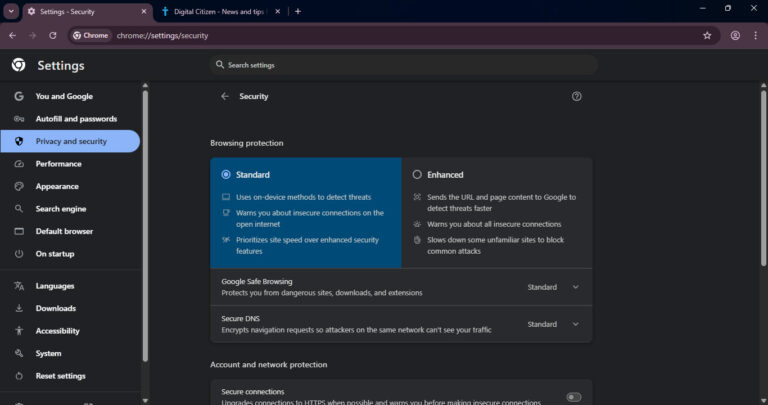Click the Google G icon in sidebar
The height and width of the screenshot is (405, 768).
pos(19,96)
